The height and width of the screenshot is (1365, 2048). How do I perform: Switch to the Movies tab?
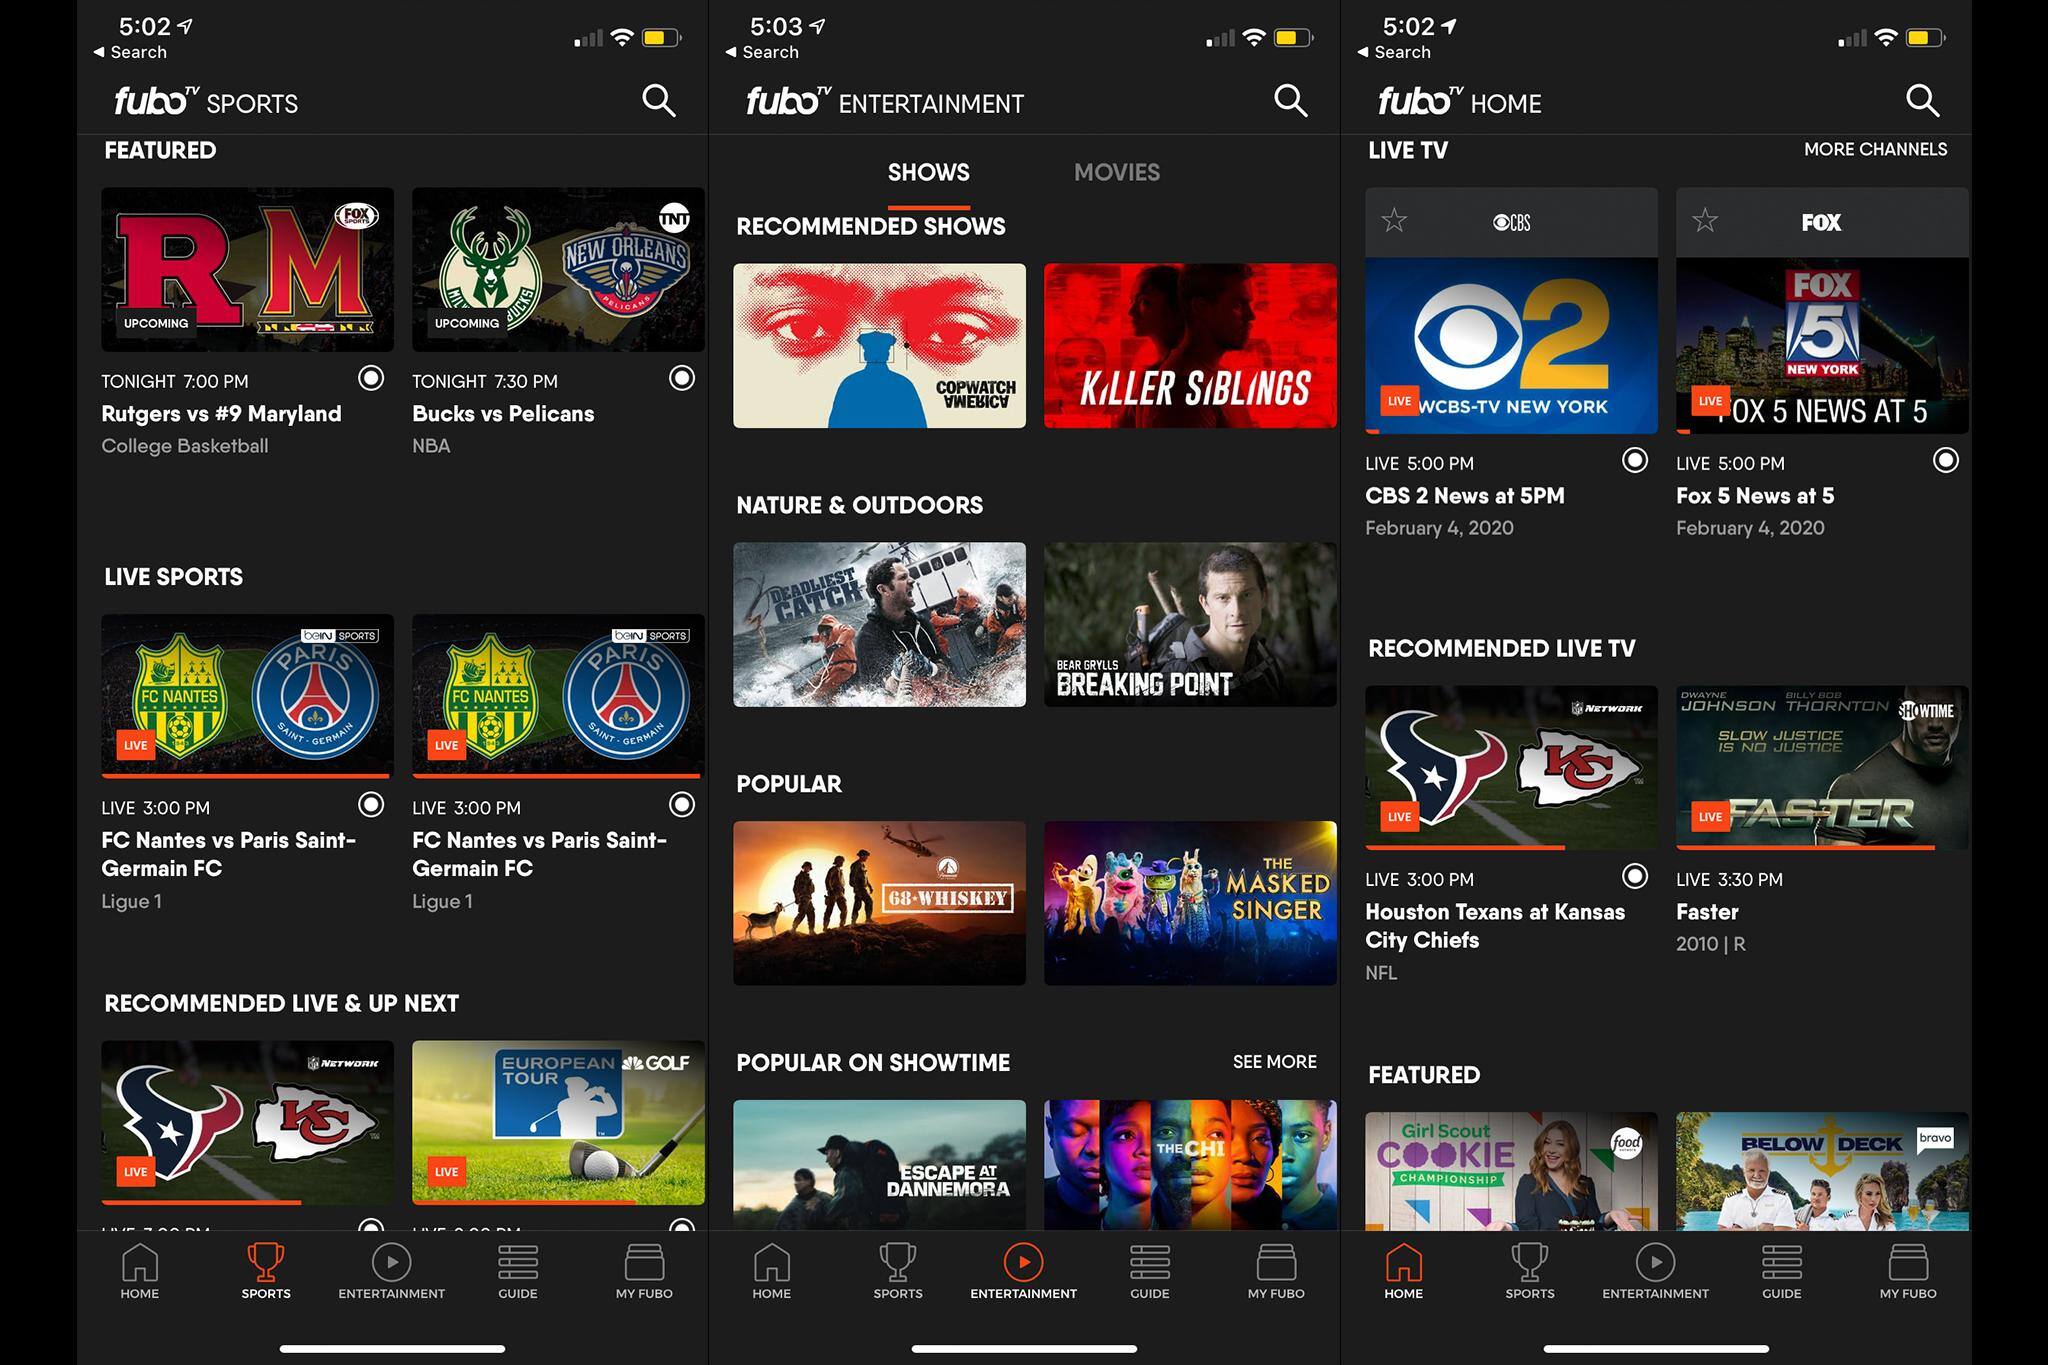pos(1116,172)
